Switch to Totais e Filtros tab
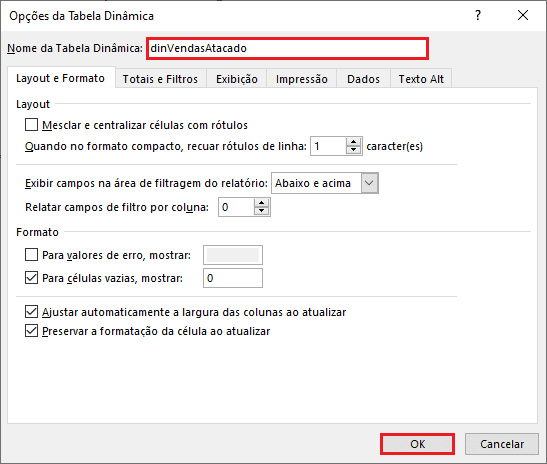Screen dimensions: 547x464 point(160,79)
